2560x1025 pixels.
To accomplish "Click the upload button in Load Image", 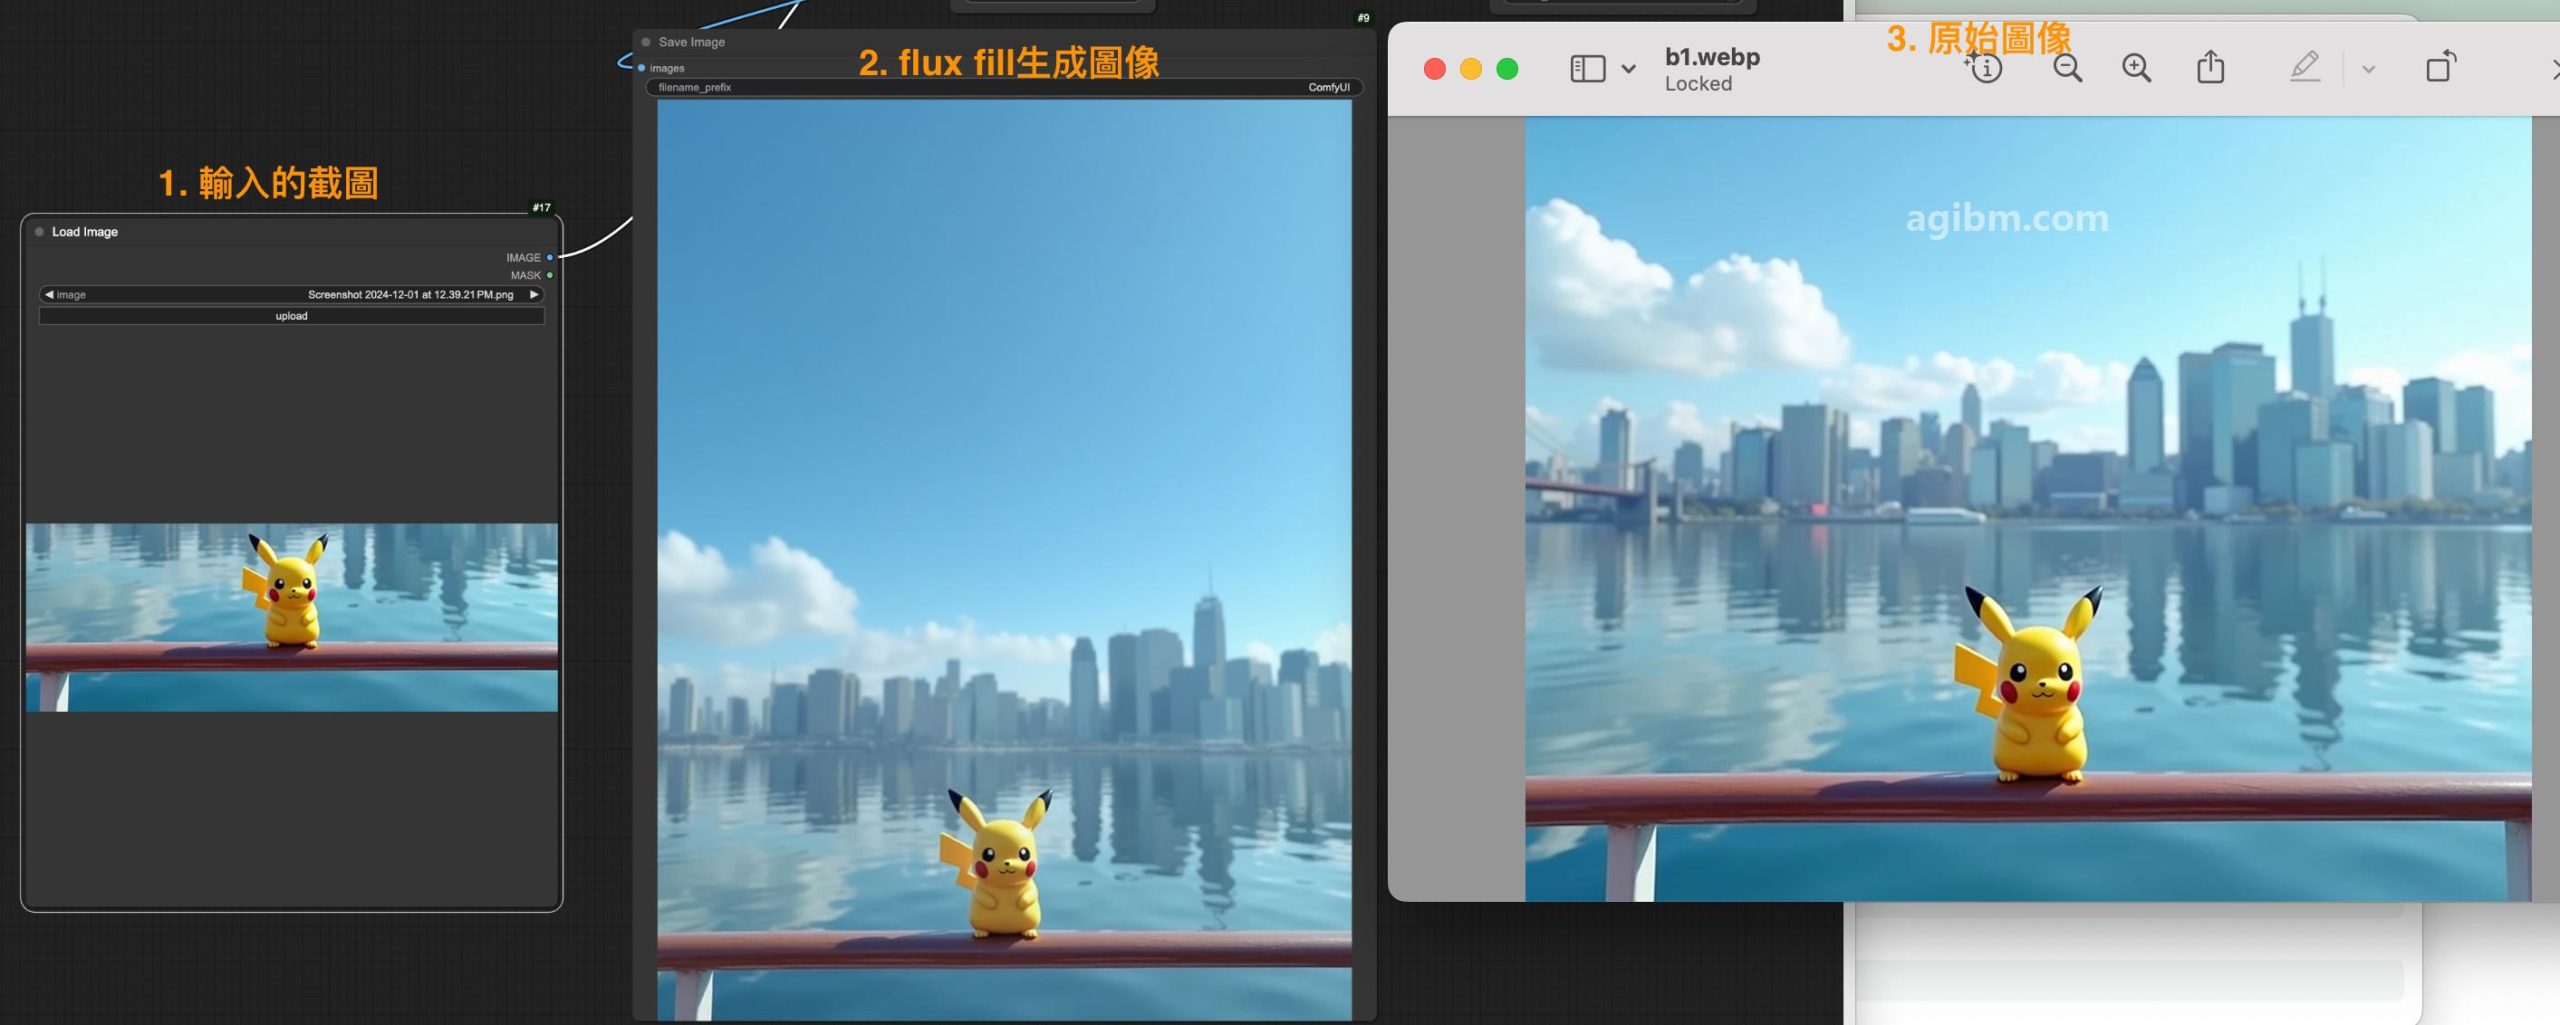I will click(291, 316).
